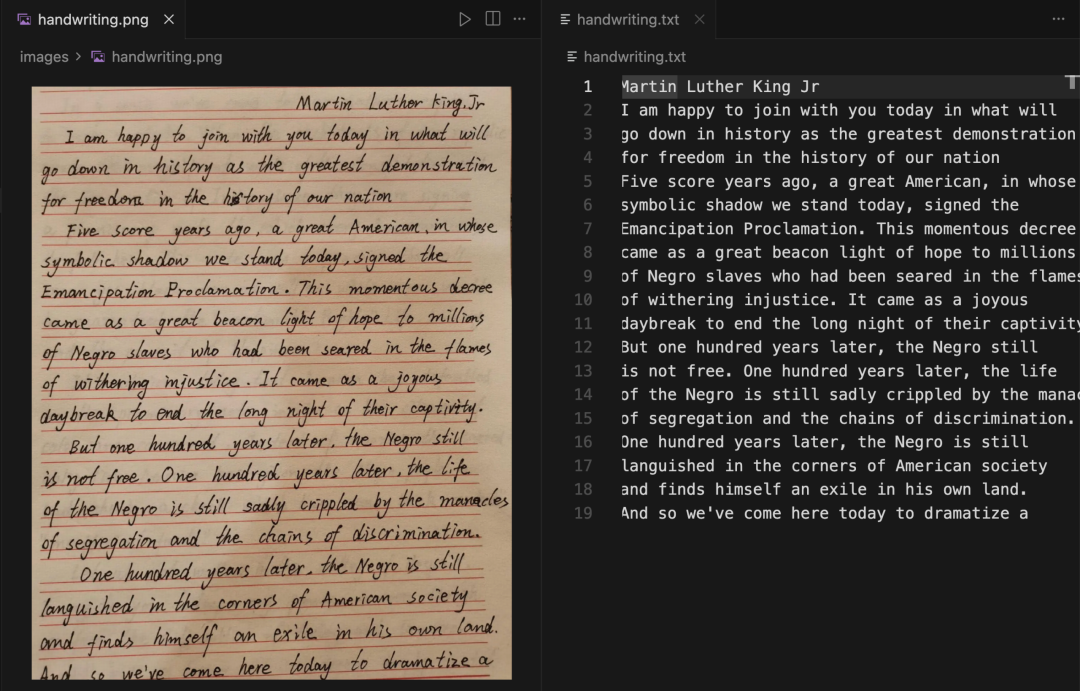Open More Actions menu of right editor group
The image size is (1080, 691).
click(x=1058, y=19)
